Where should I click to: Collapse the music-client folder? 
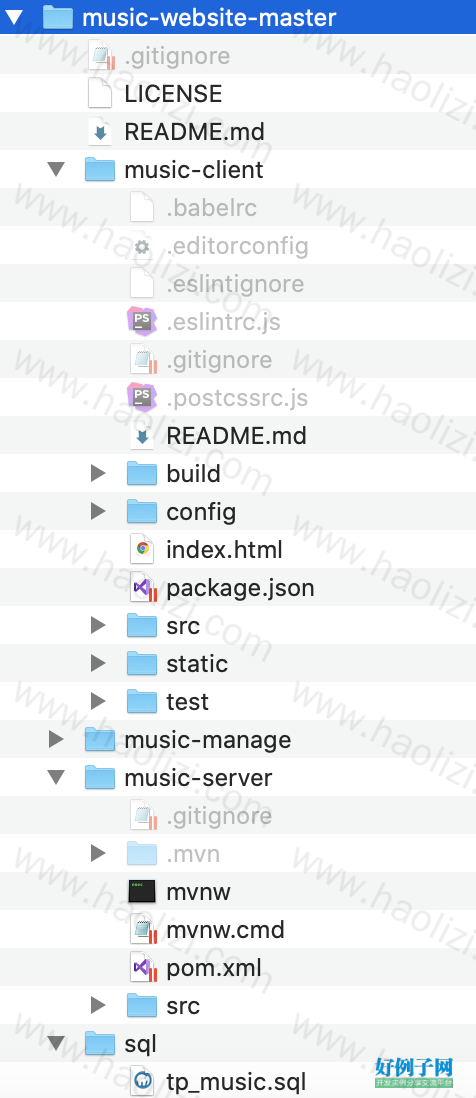(x=56, y=170)
